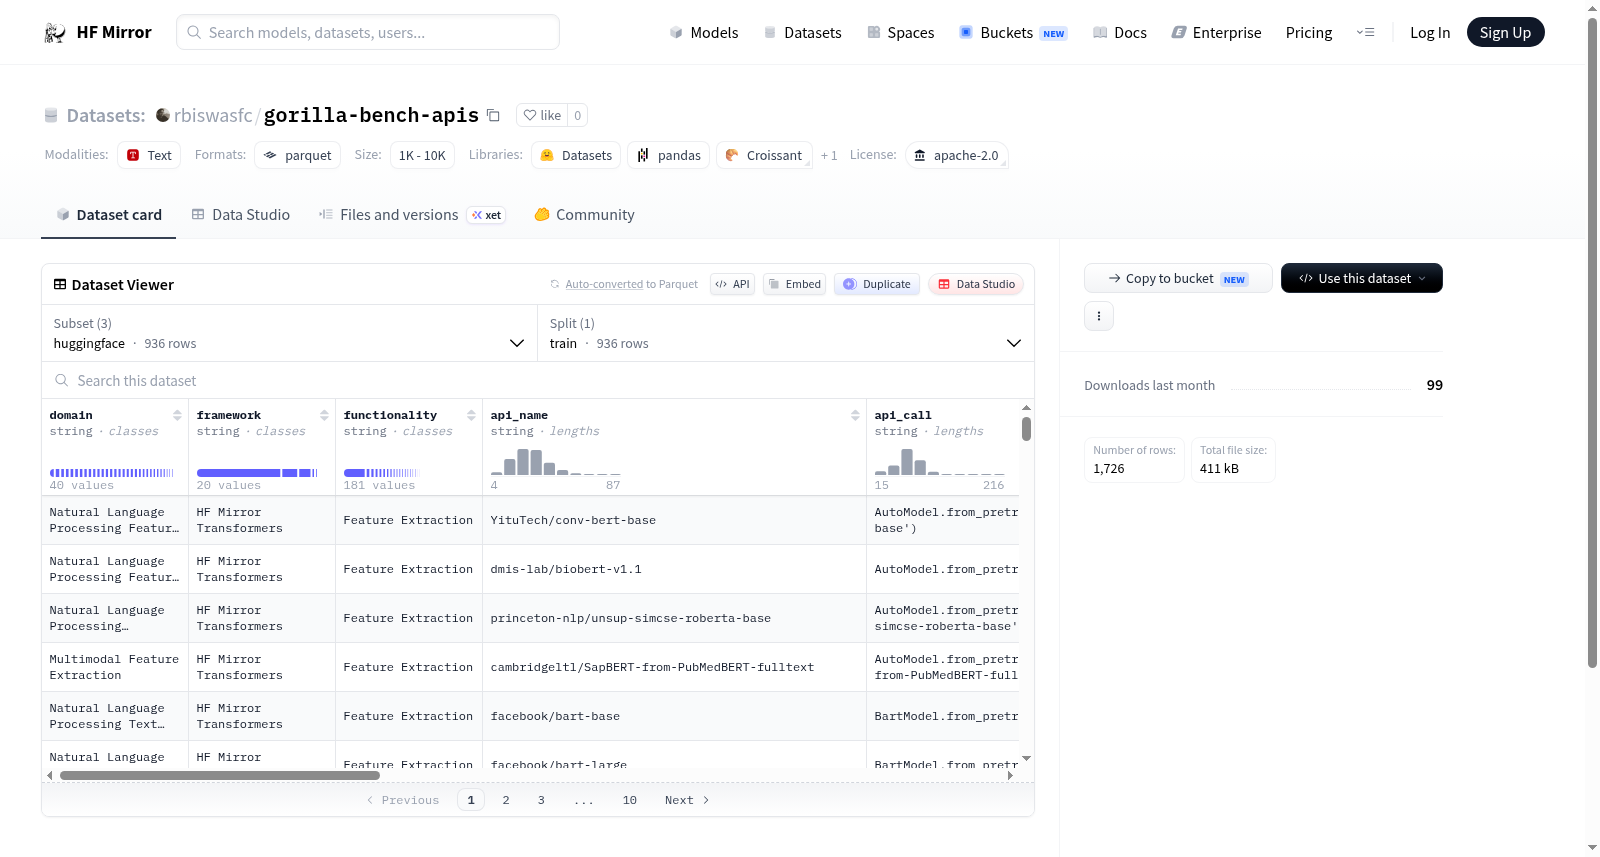This screenshot has width=1600, height=857.
Task: Focus the search models, datasets, users field
Action: coord(368,33)
